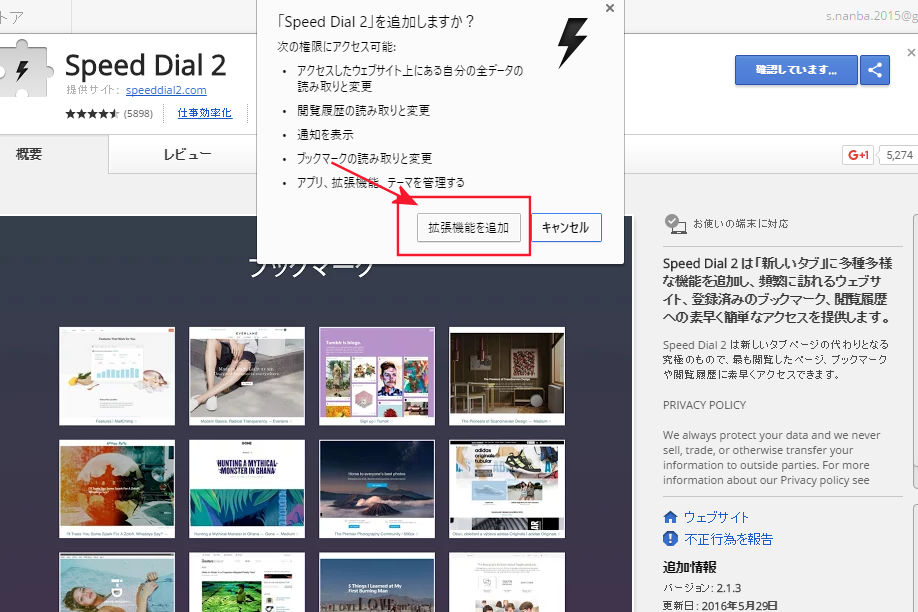Click the (5898) rating count
The height and width of the screenshot is (612, 918).
(138, 114)
